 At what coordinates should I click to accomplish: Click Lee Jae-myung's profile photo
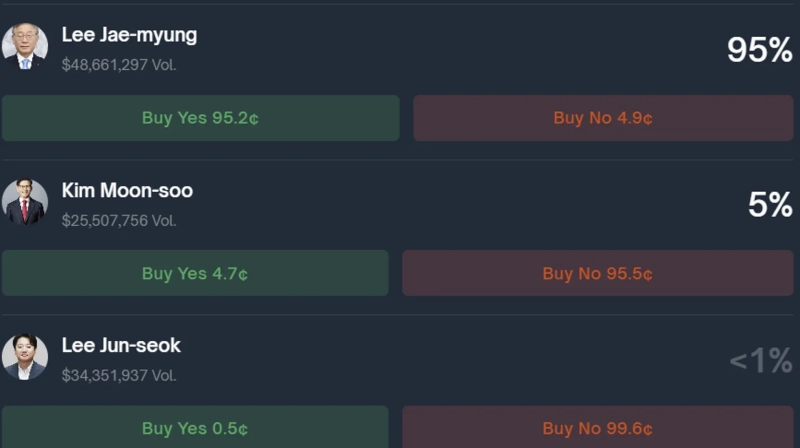(x=24, y=46)
